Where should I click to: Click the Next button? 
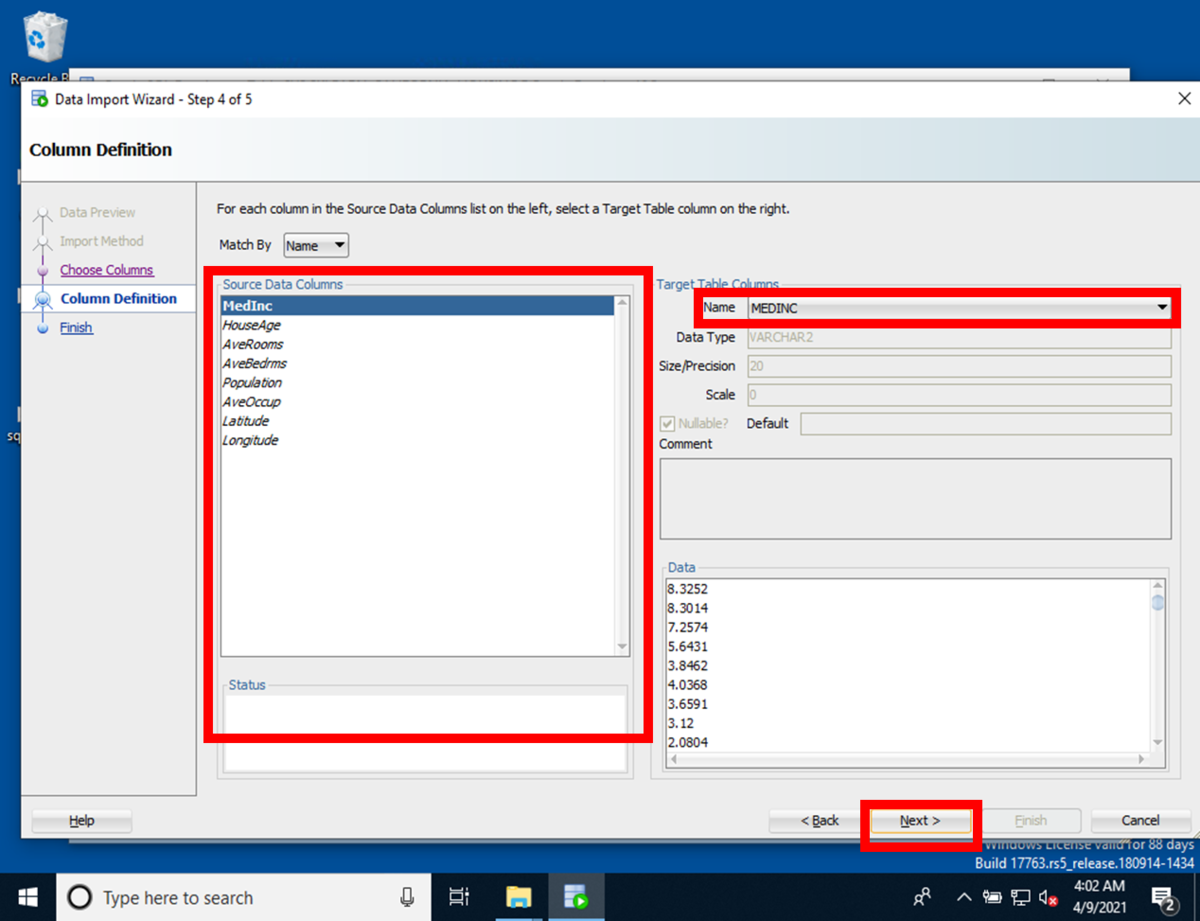tap(920, 820)
